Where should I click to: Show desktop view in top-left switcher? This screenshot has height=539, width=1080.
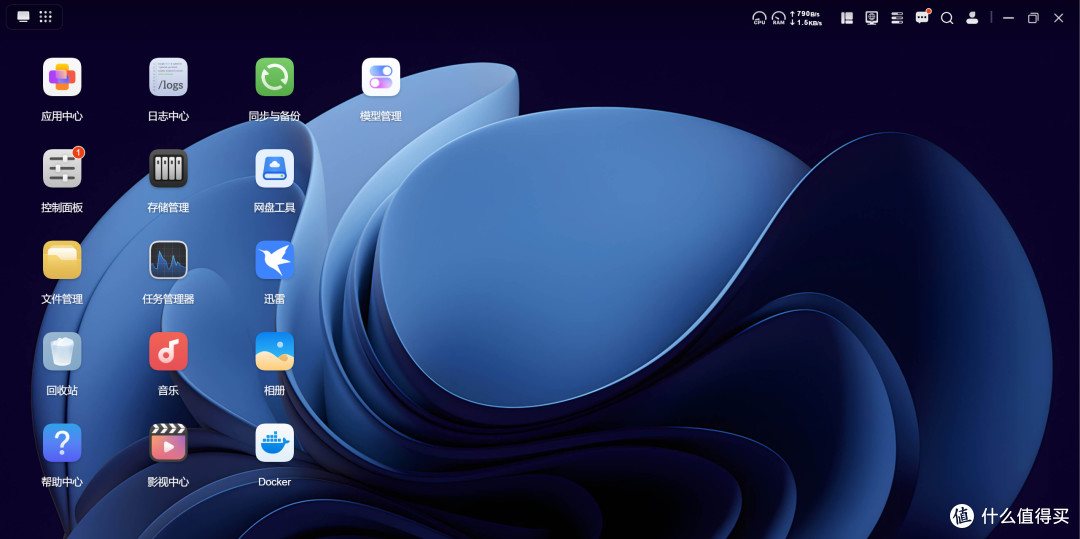click(x=23, y=17)
